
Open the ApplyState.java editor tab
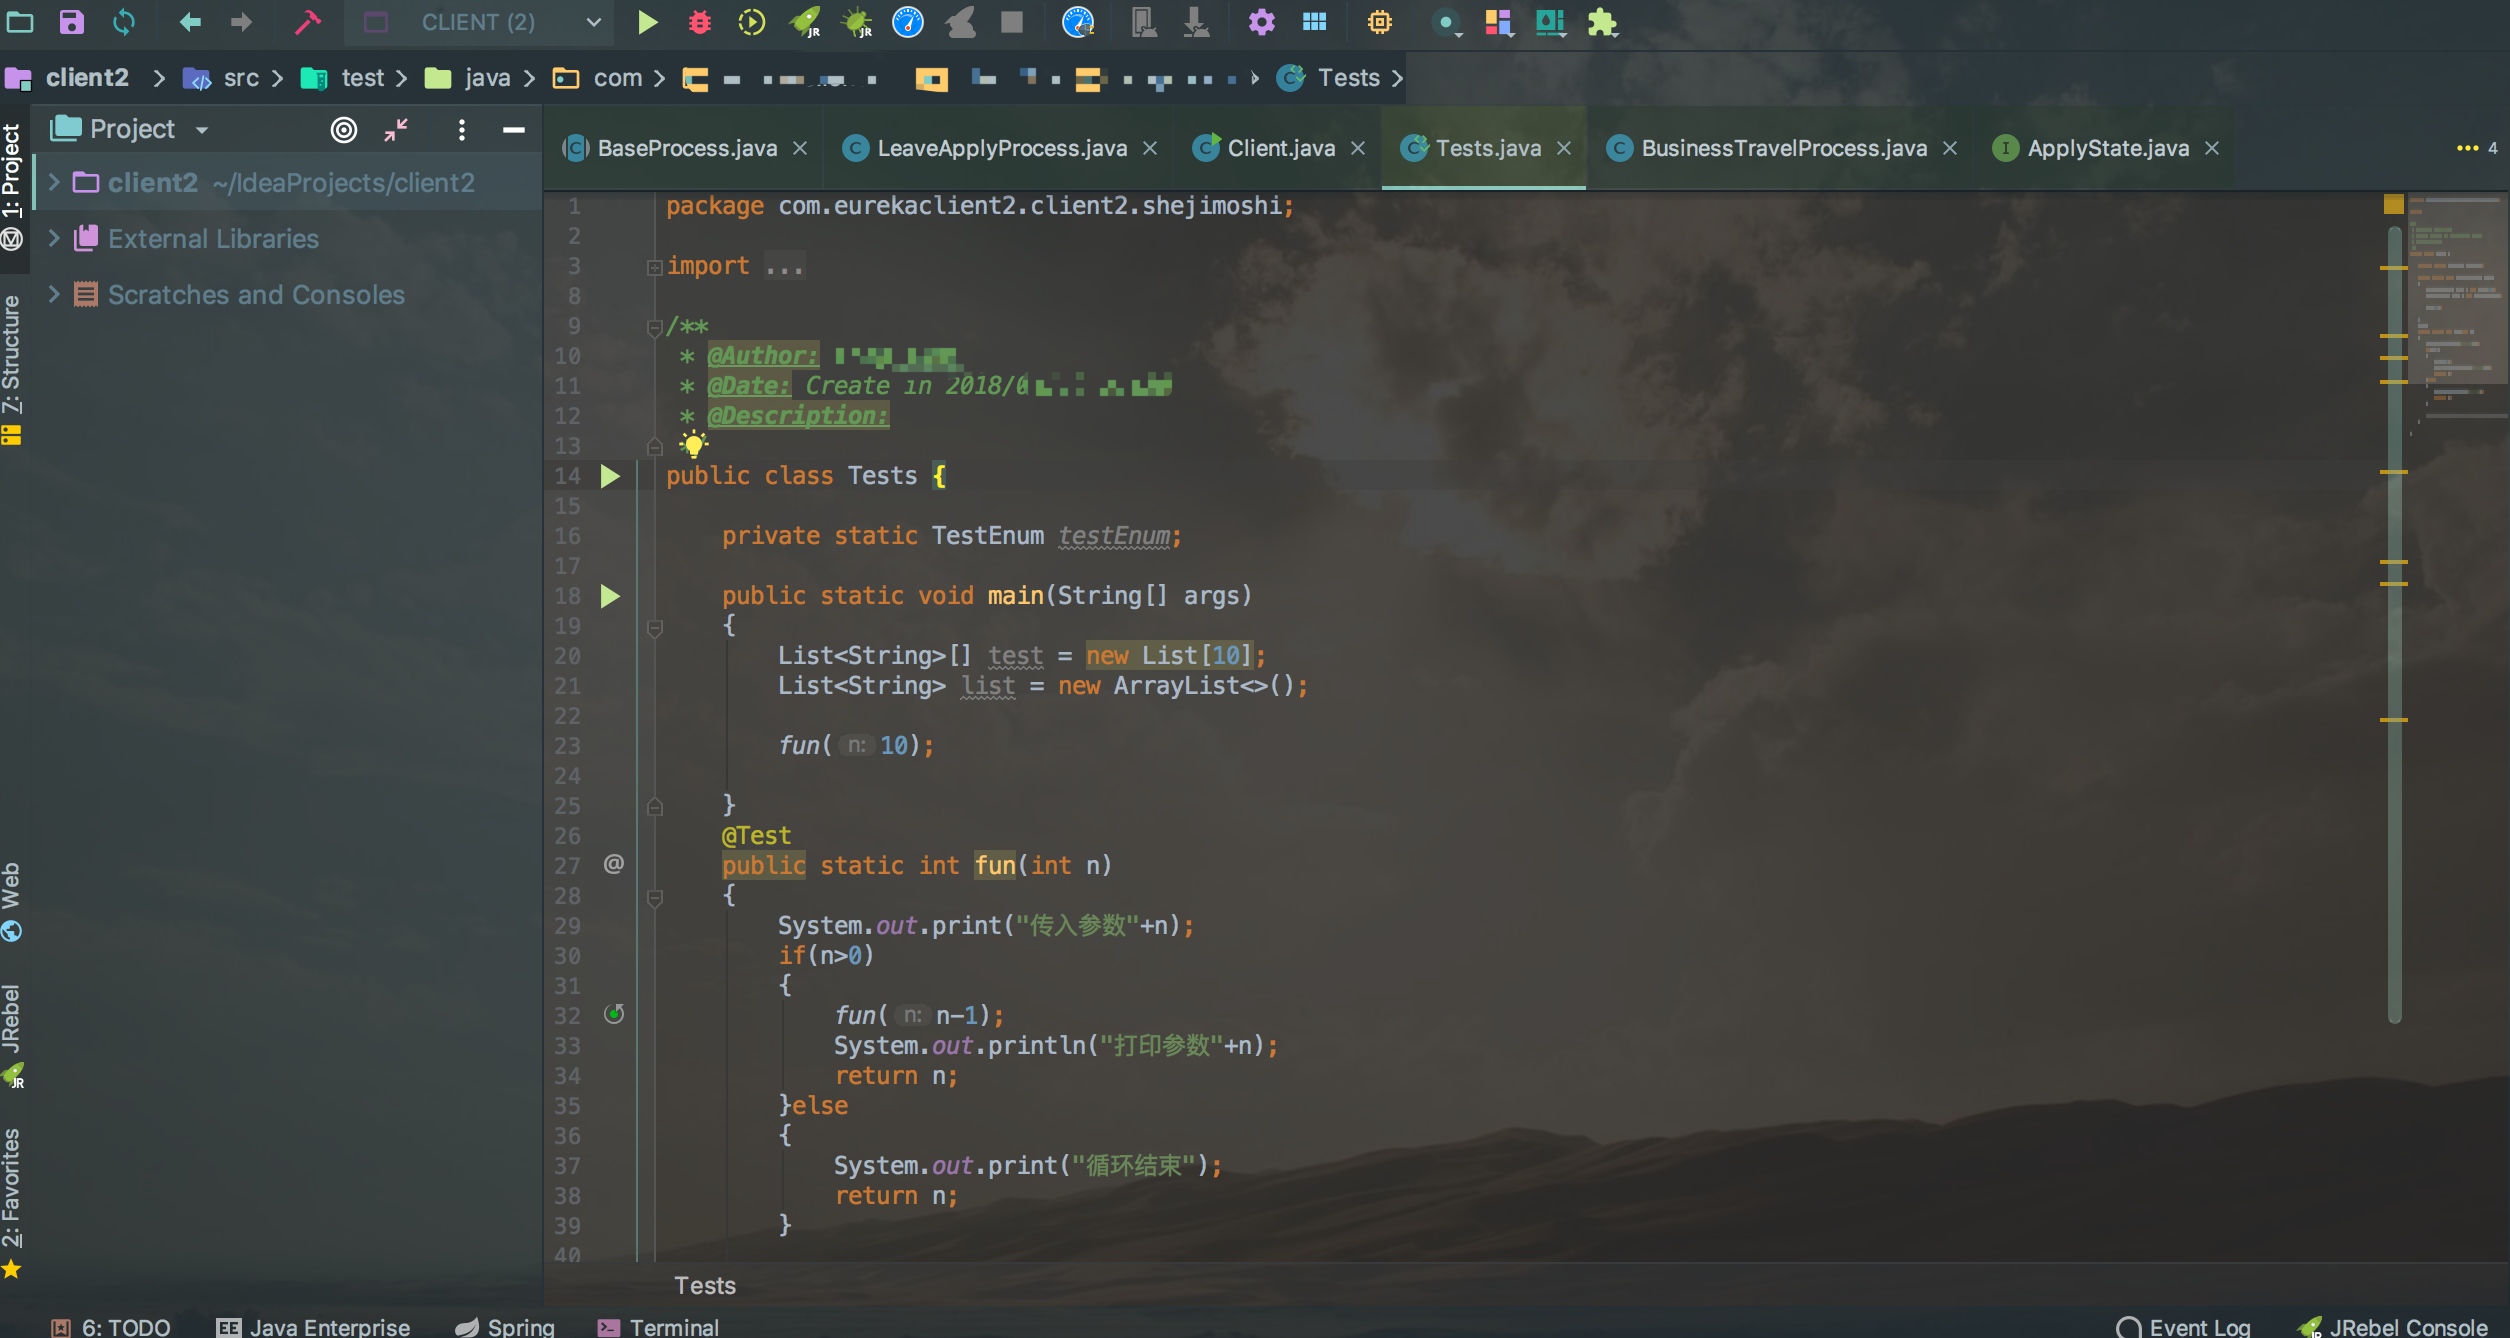(x=2107, y=148)
